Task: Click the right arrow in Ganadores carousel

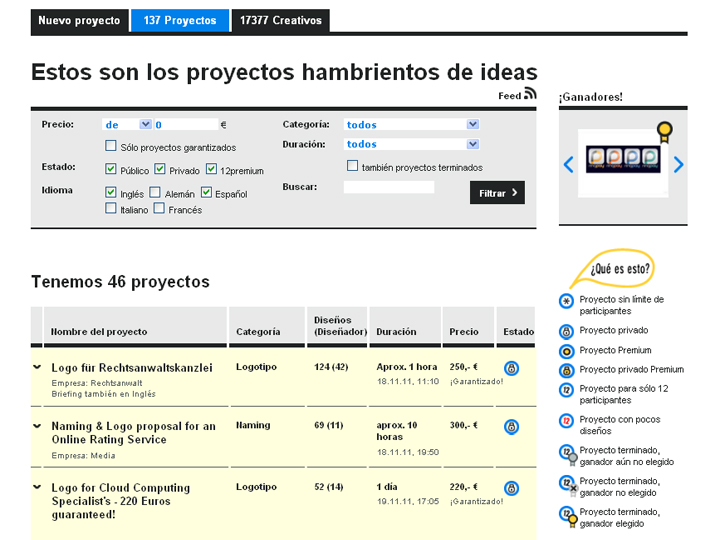Action: [678, 164]
